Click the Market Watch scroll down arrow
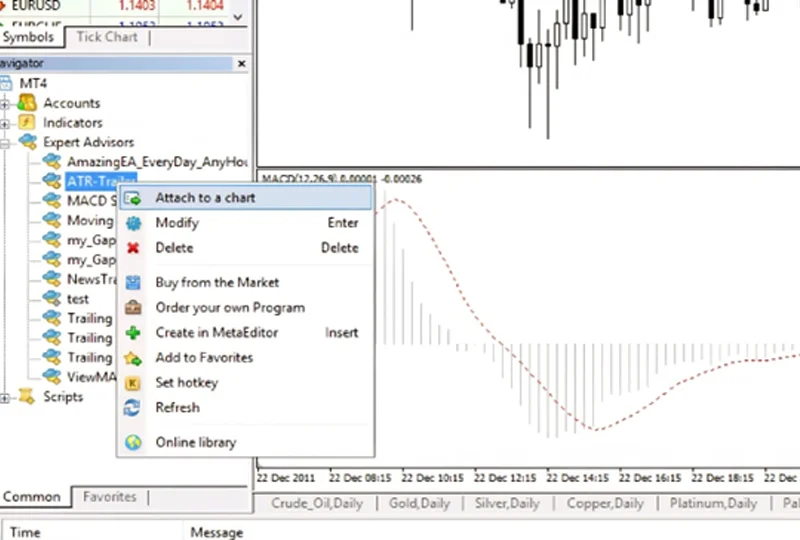 point(238,17)
